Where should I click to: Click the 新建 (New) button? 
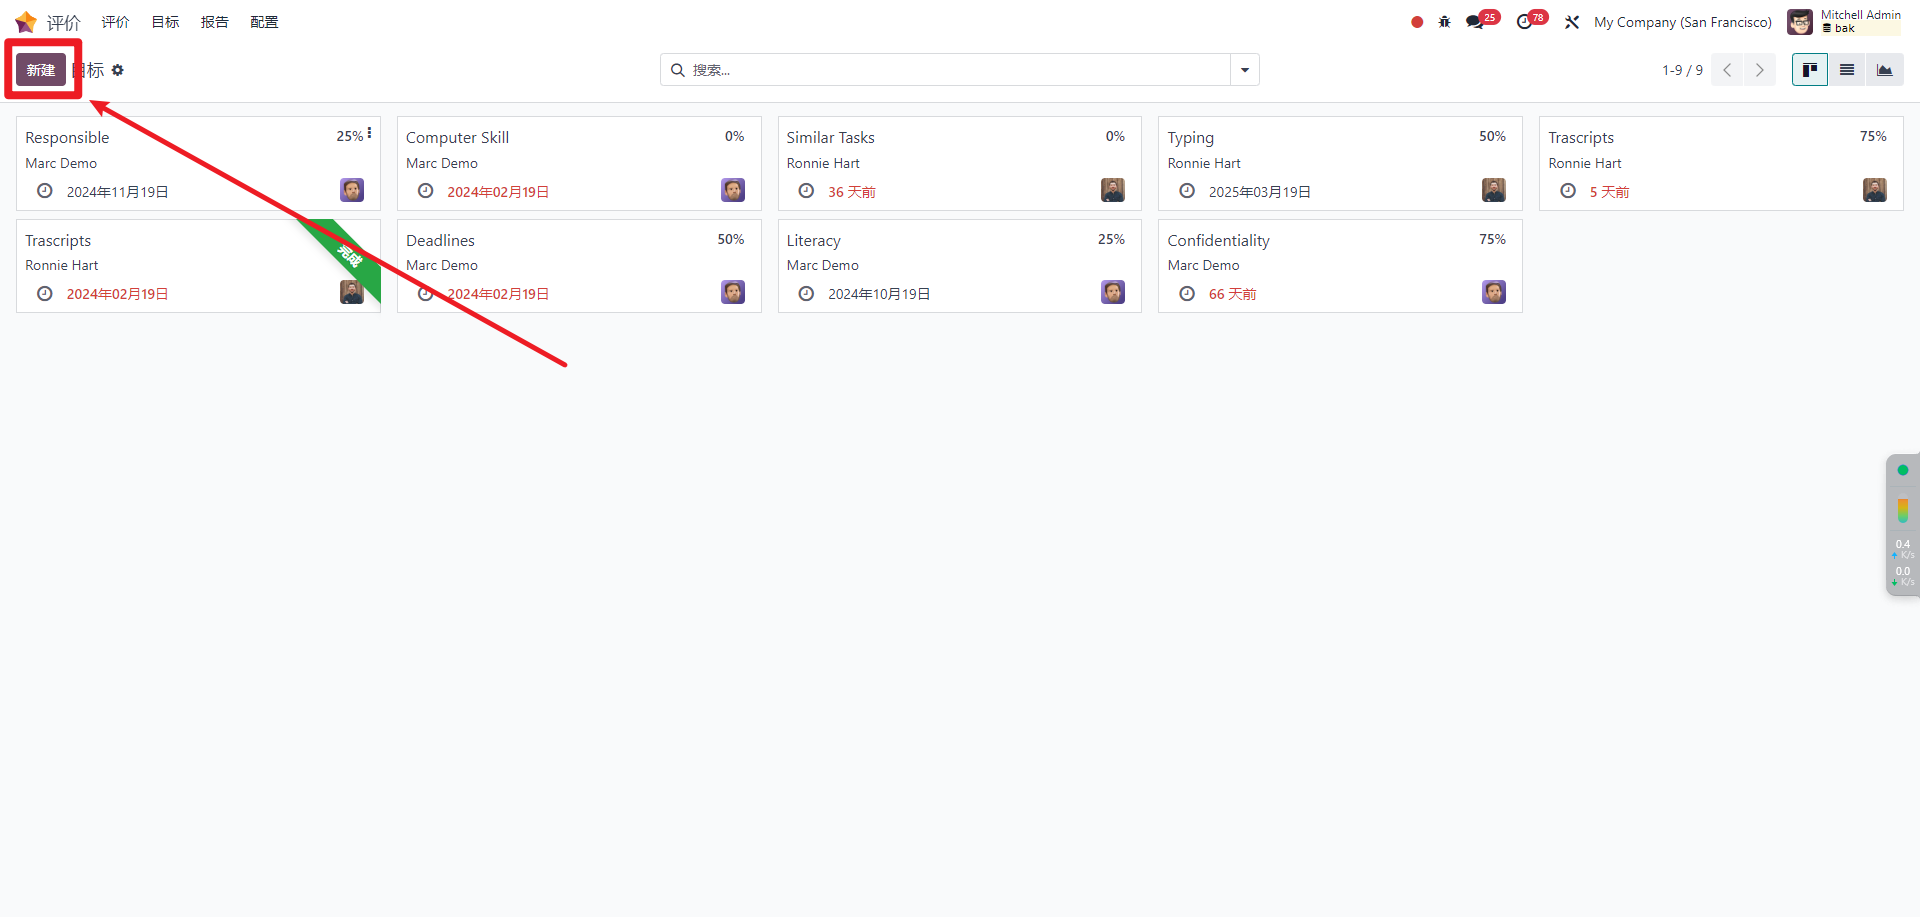click(x=41, y=70)
